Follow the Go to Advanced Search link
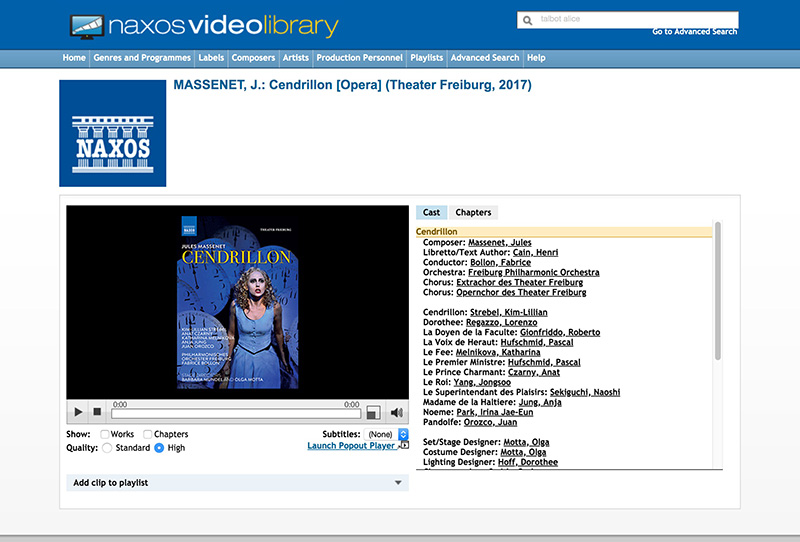This screenshot has width=800, height=542. pyautogui.click(x=694, y=32)
